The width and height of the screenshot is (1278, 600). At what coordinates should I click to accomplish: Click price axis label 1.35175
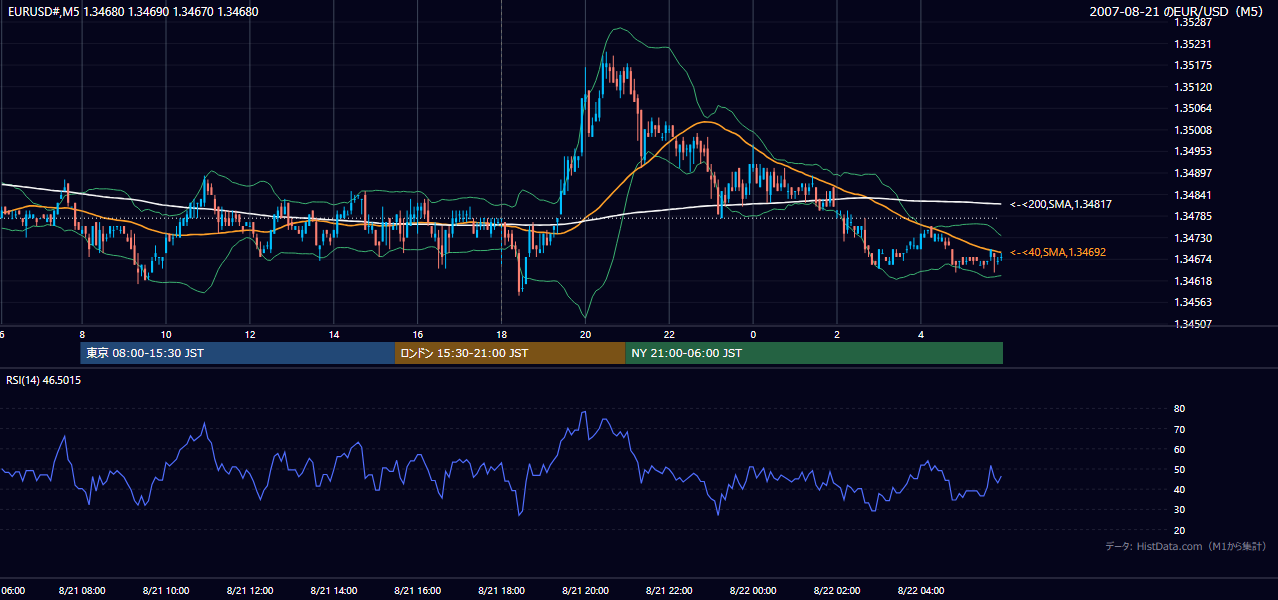pos(1194,65)
